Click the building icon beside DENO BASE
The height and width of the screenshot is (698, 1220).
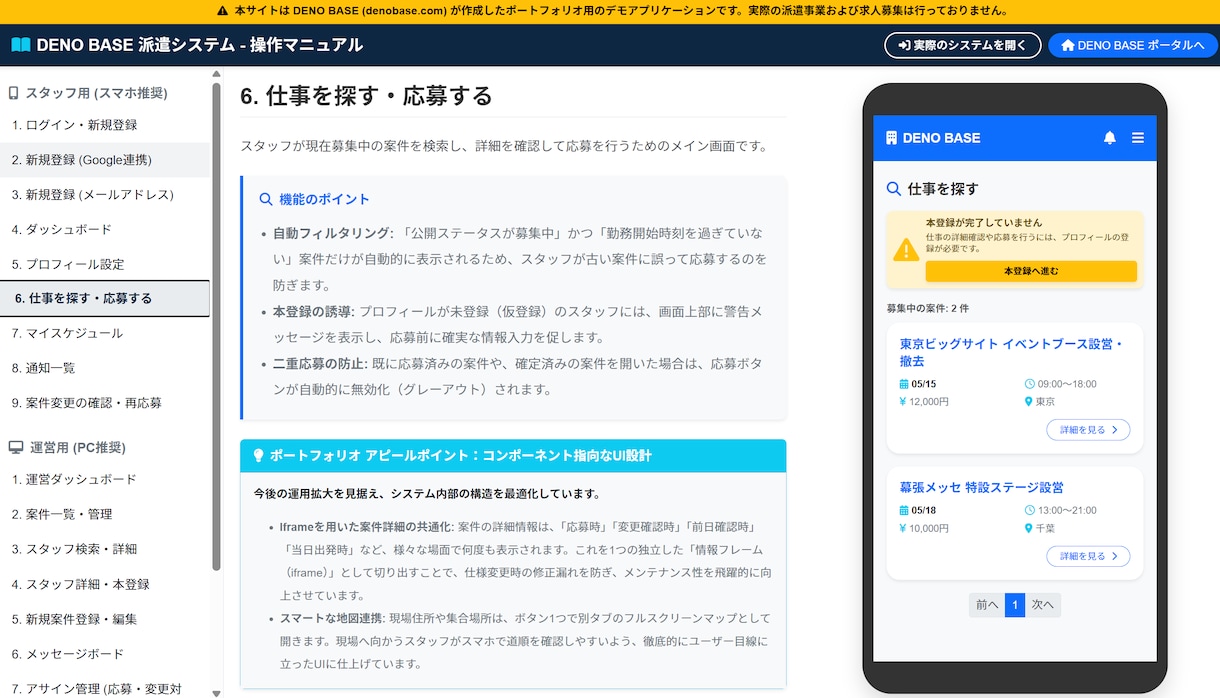(892, 138)
